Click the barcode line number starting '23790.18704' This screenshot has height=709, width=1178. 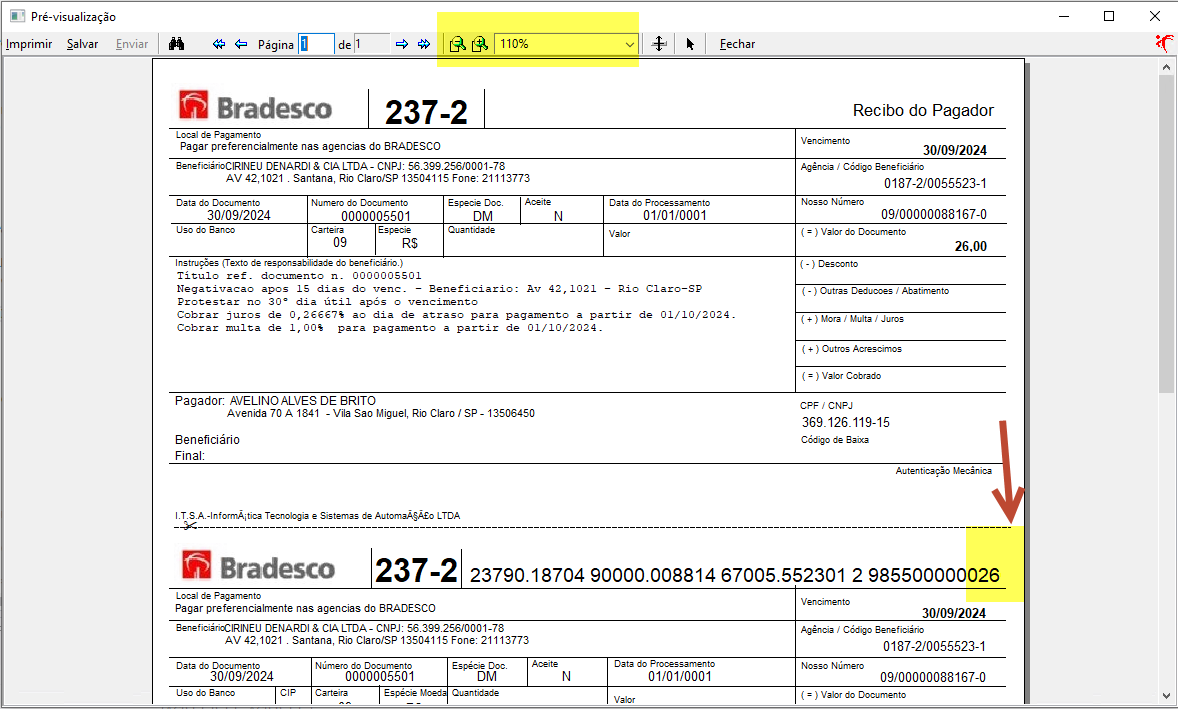point(735,575)
